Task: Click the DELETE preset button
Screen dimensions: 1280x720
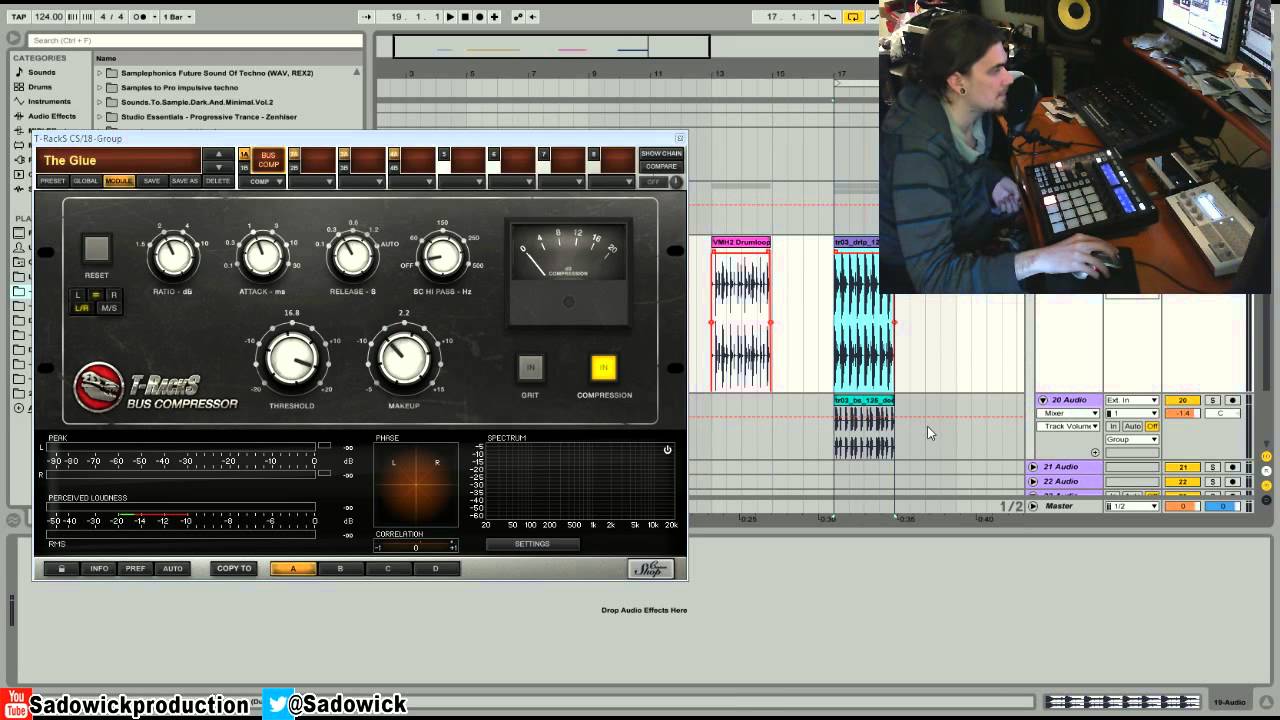Action: [218, 181]
